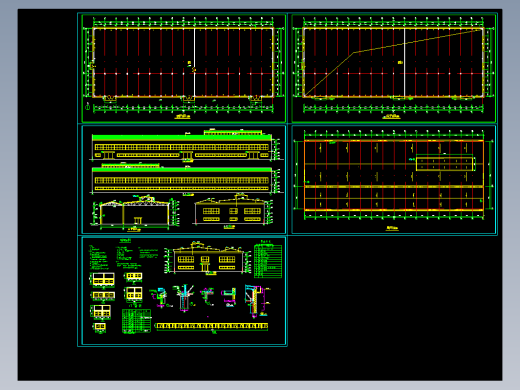Select the long yellow strip drawing on details sheet

[212, 326]
